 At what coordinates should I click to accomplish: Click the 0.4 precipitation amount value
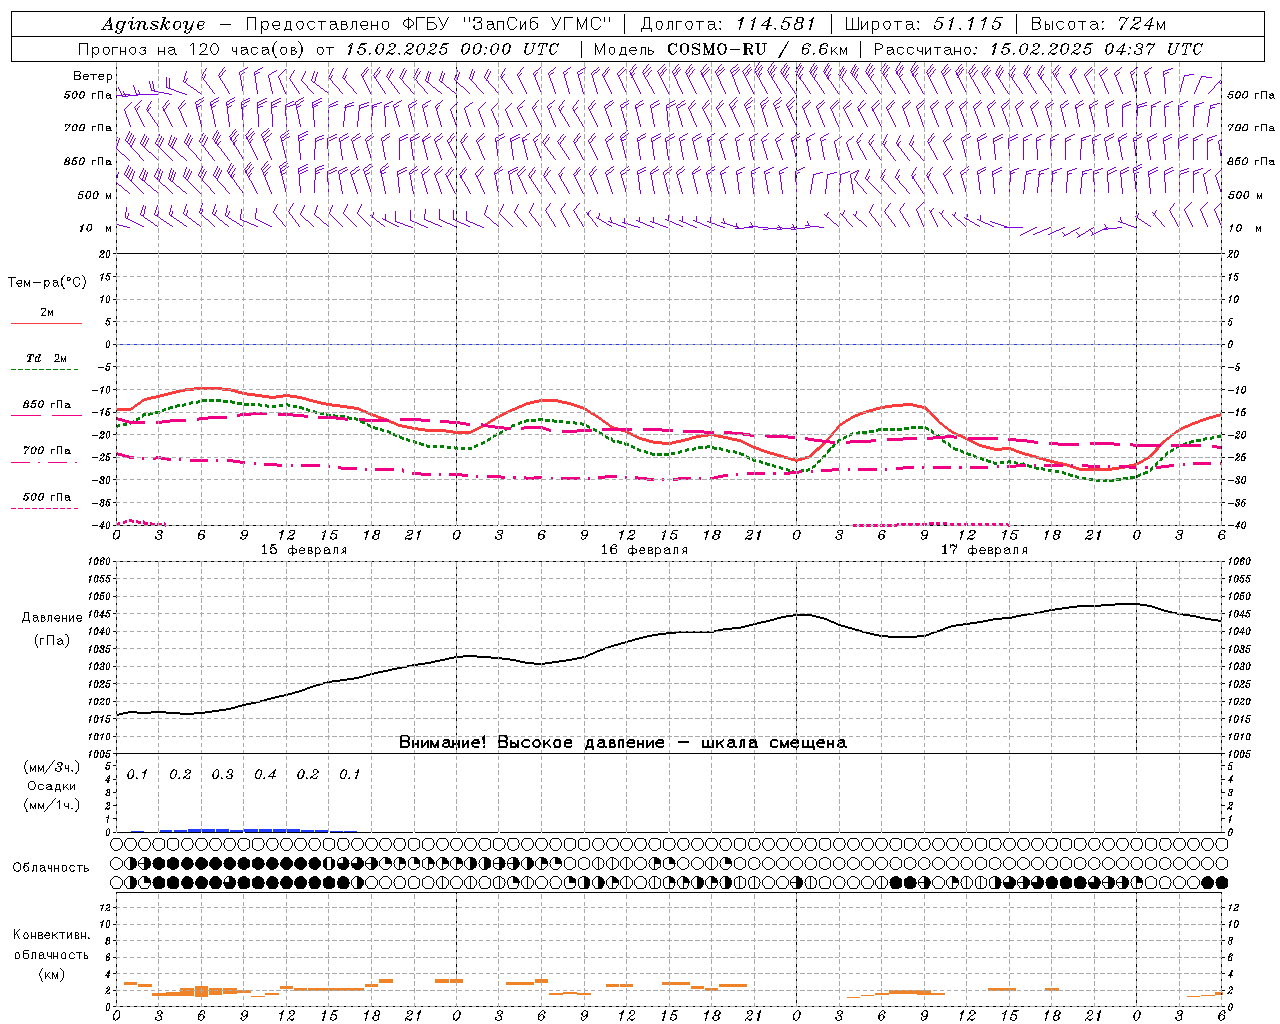tap(265, 774)
